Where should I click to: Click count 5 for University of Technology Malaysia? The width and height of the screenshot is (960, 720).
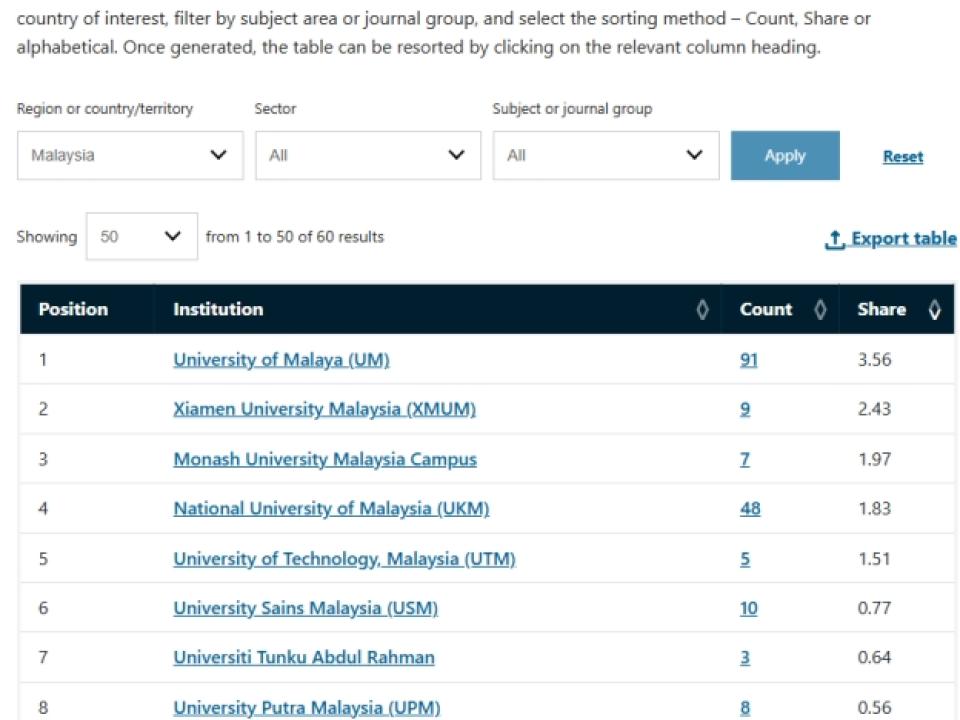[744, 559]
